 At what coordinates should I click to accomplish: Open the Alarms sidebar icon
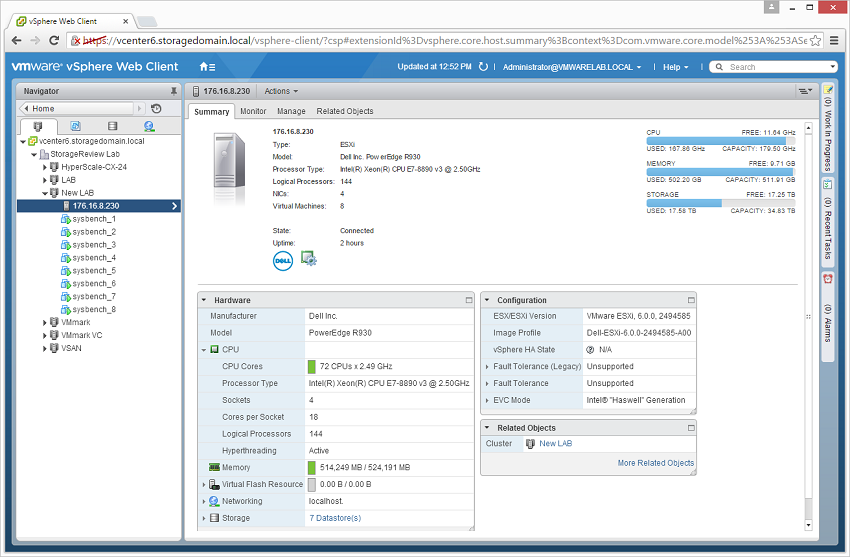828,278
